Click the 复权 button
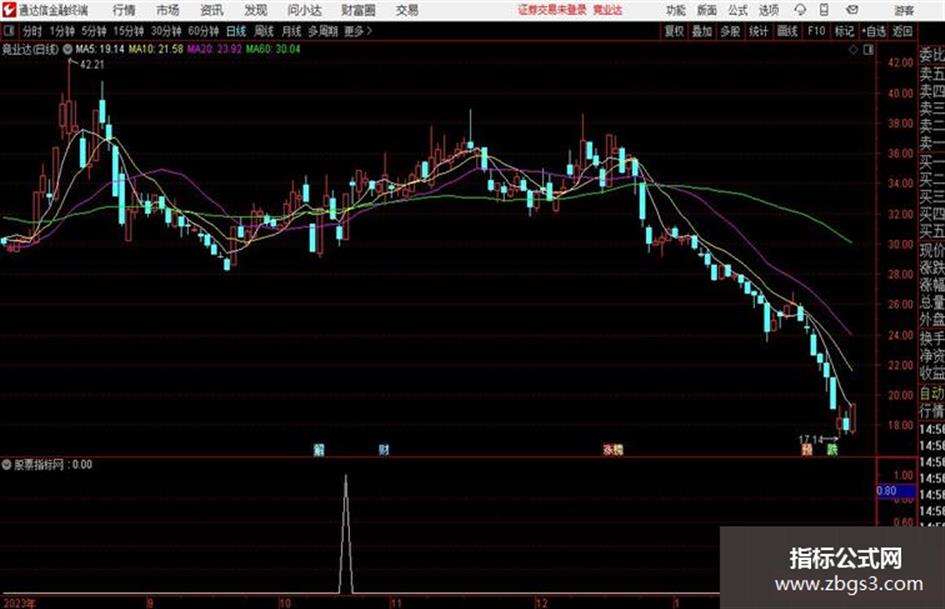Screen dimensions: 945x609 [x=674, y=31]
